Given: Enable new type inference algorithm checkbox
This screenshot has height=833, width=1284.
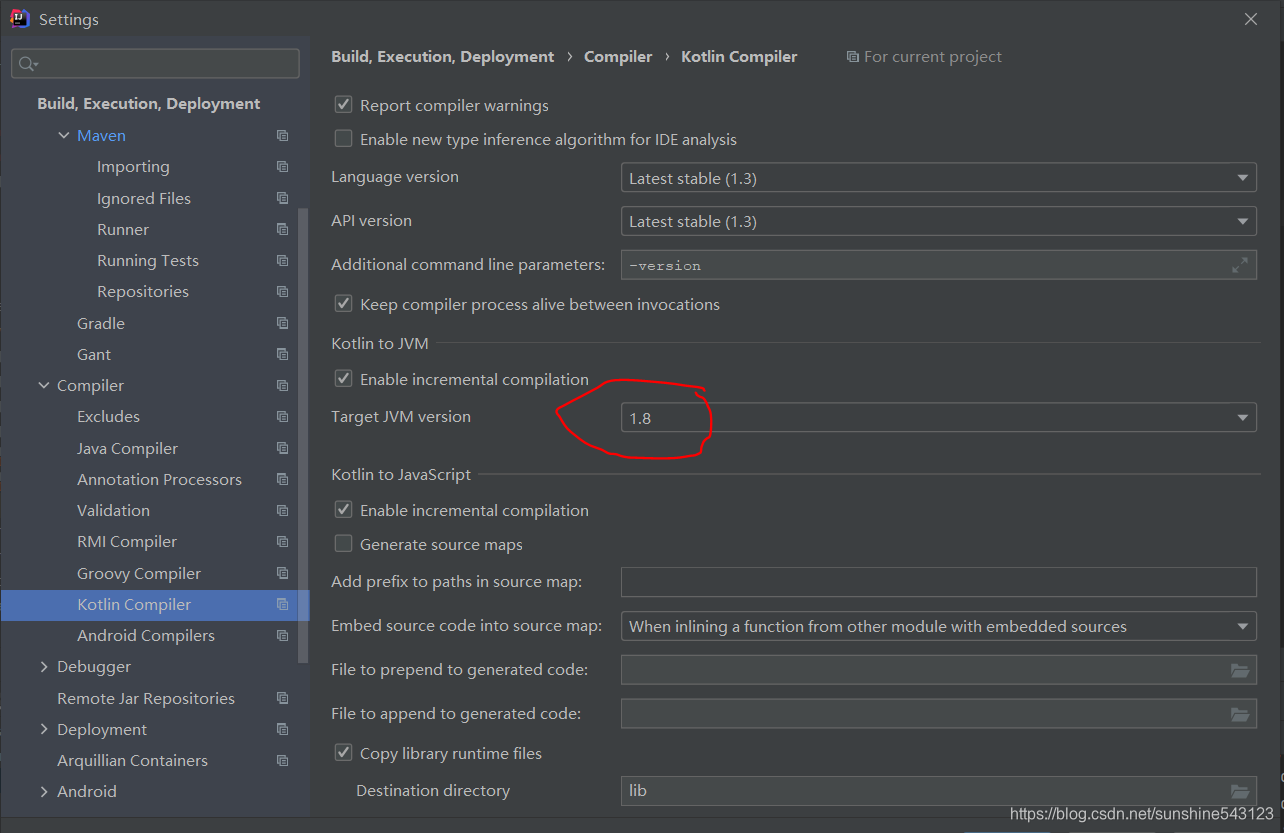Looking at the screenshot, I should coord(344,139).
